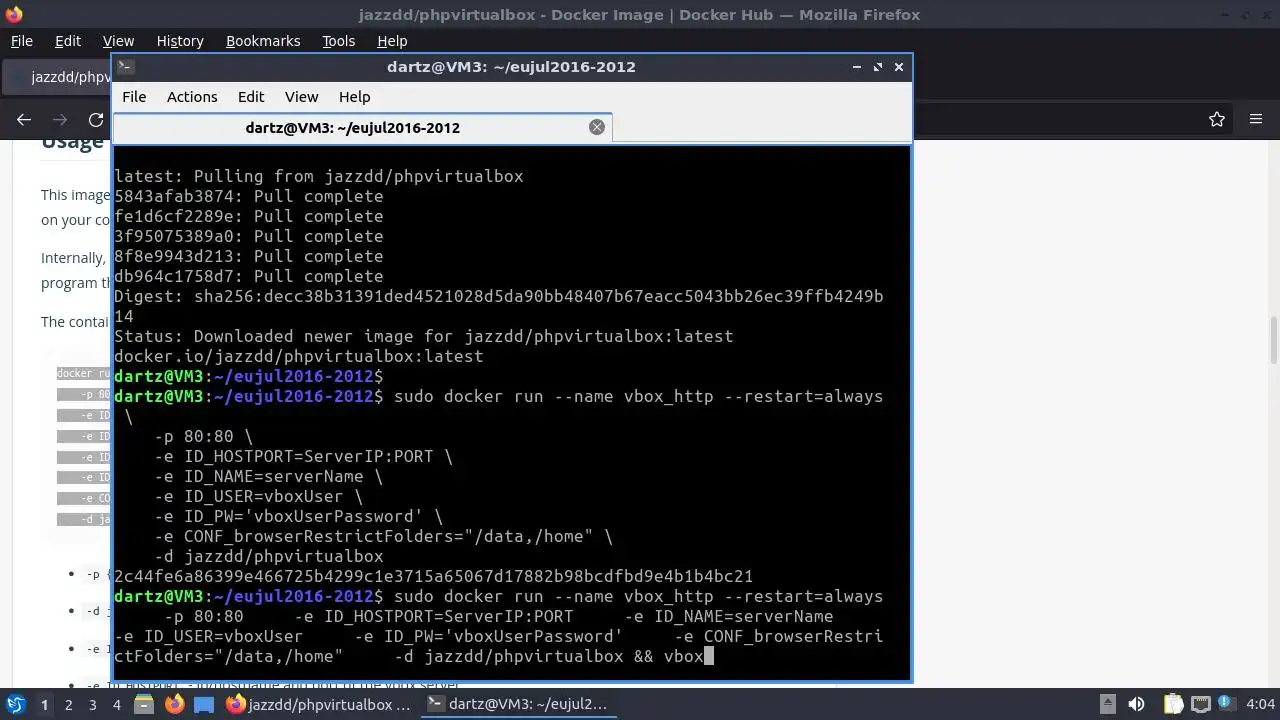Viewport: 1280px width, 720px height.
Task: Switch to workspace 1
Action: (44, 704)
